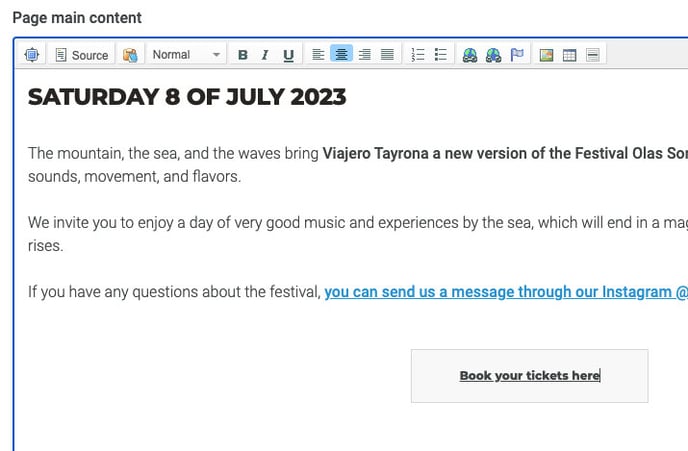Toggle italic formatting
This screenshot has height=451, width=688.
click(265, 55)
